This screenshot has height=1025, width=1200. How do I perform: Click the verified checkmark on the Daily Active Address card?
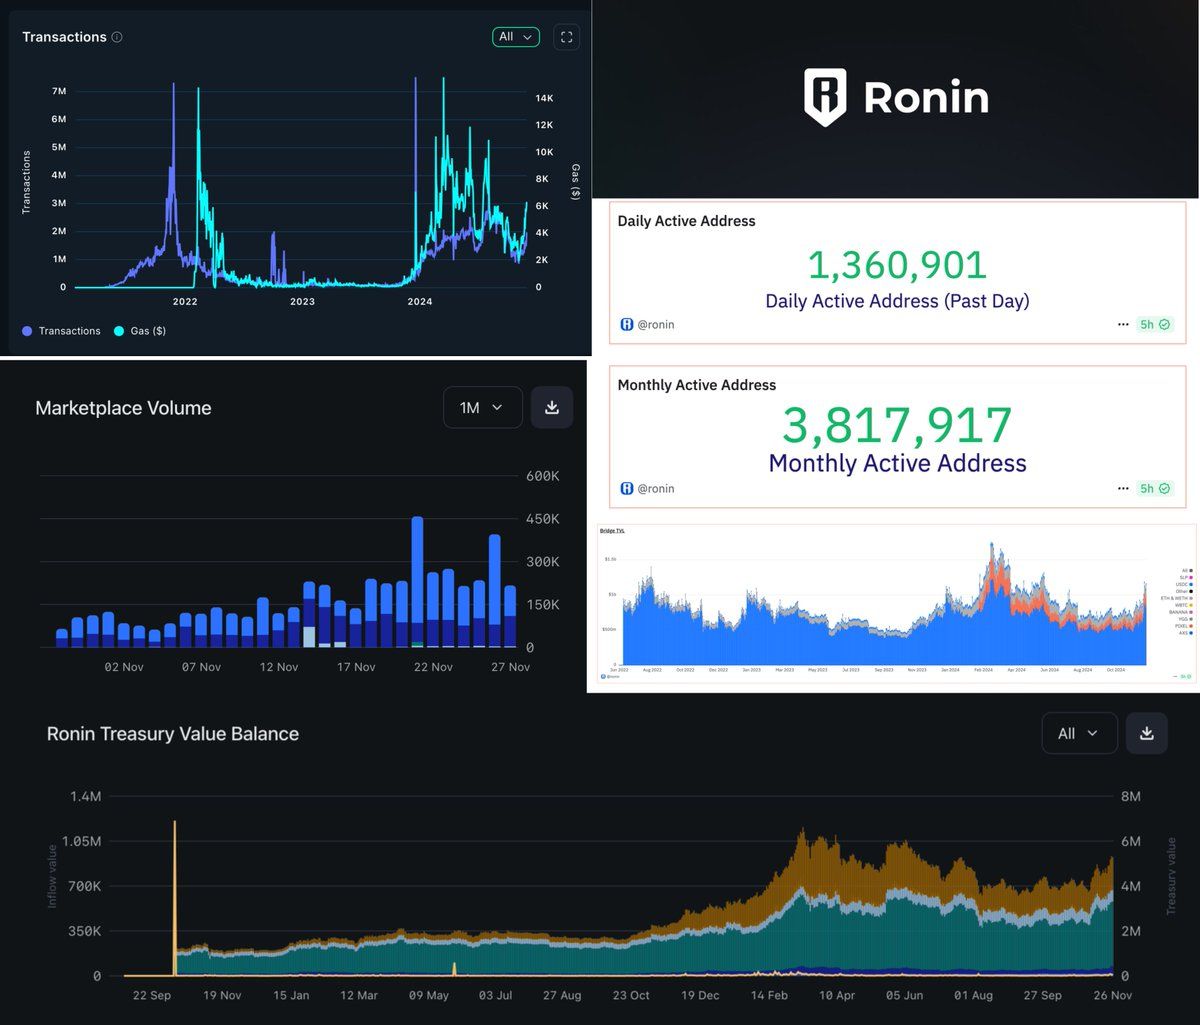coord(1166,324)
